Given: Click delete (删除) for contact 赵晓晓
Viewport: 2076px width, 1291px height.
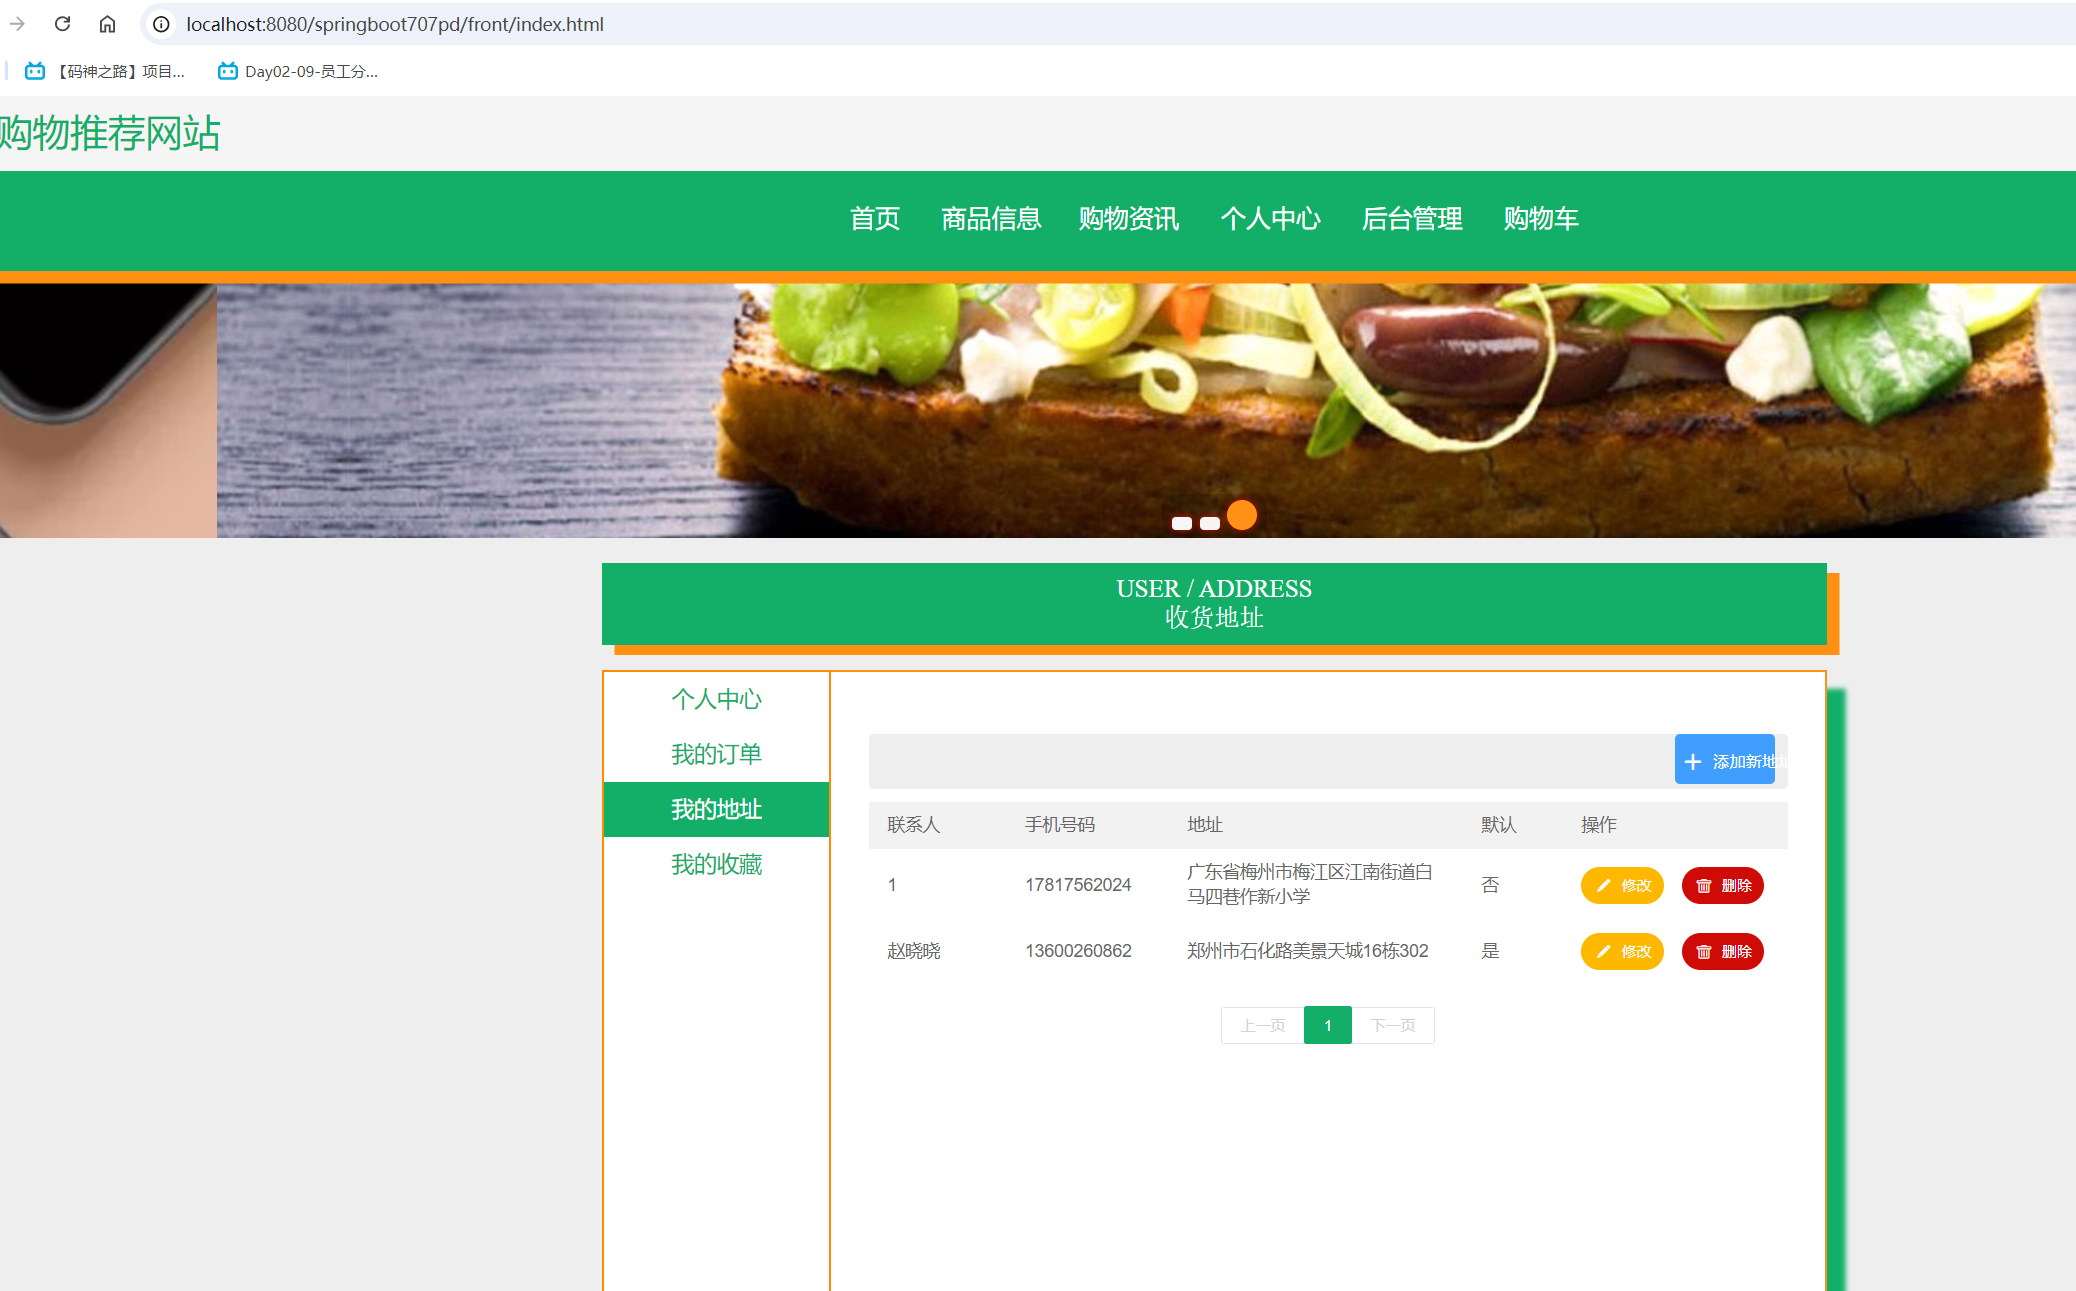Looking at the screenshot, I should click(1722, 951).
